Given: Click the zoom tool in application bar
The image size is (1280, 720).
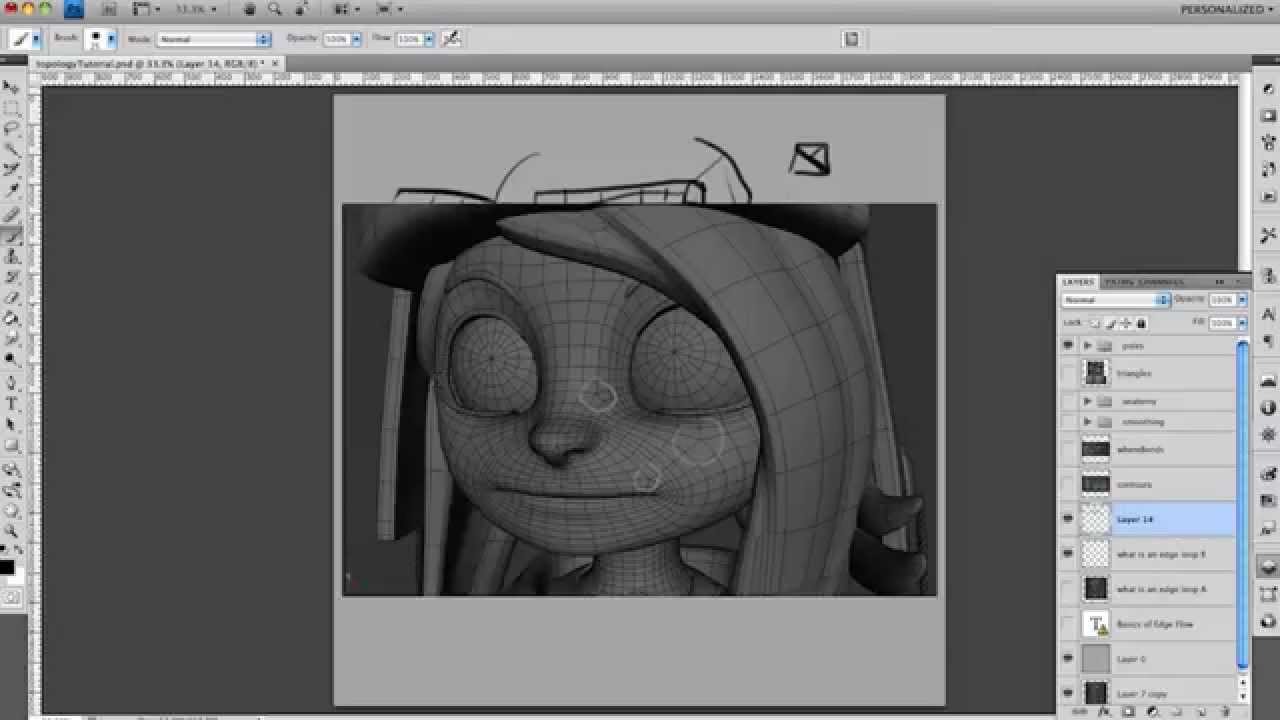Looking at the screenshot, I should [274, 9].
